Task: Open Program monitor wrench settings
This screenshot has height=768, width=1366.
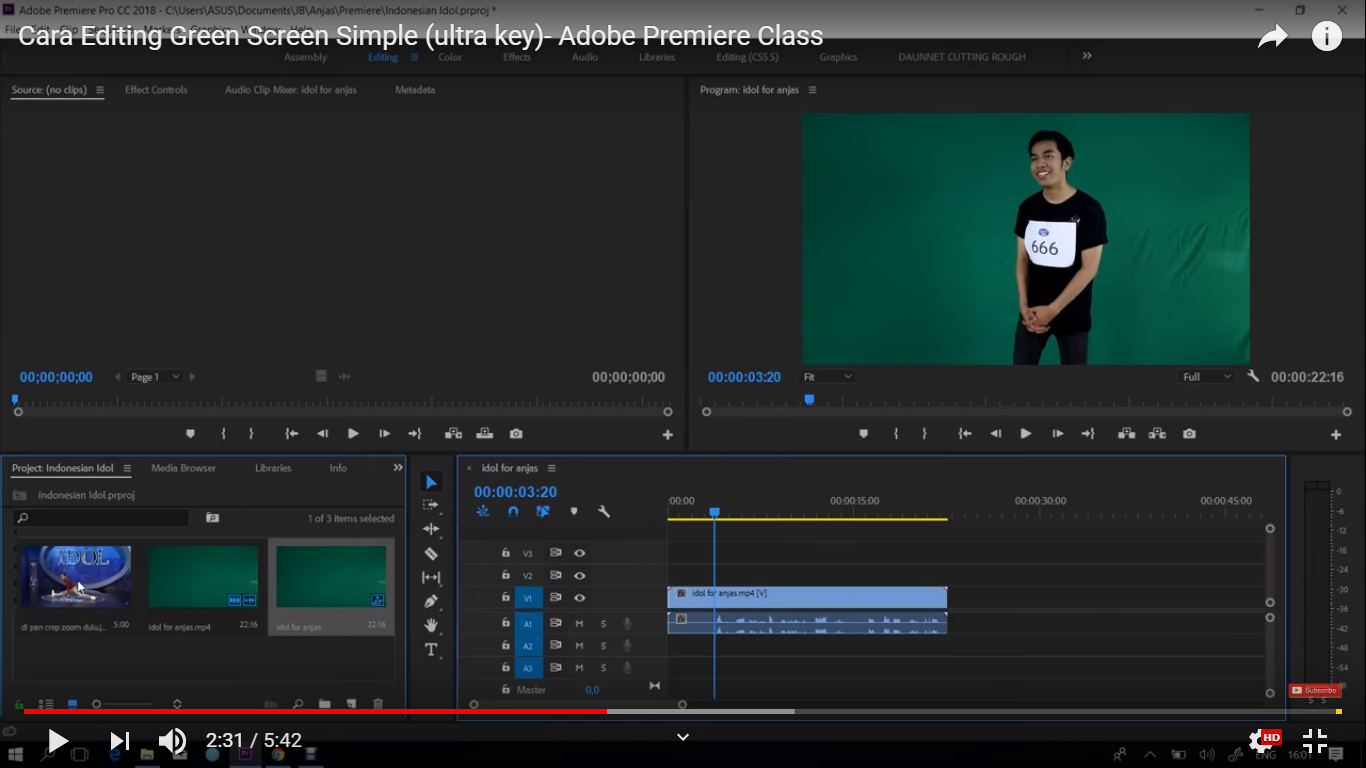Action: (1253, 377)
